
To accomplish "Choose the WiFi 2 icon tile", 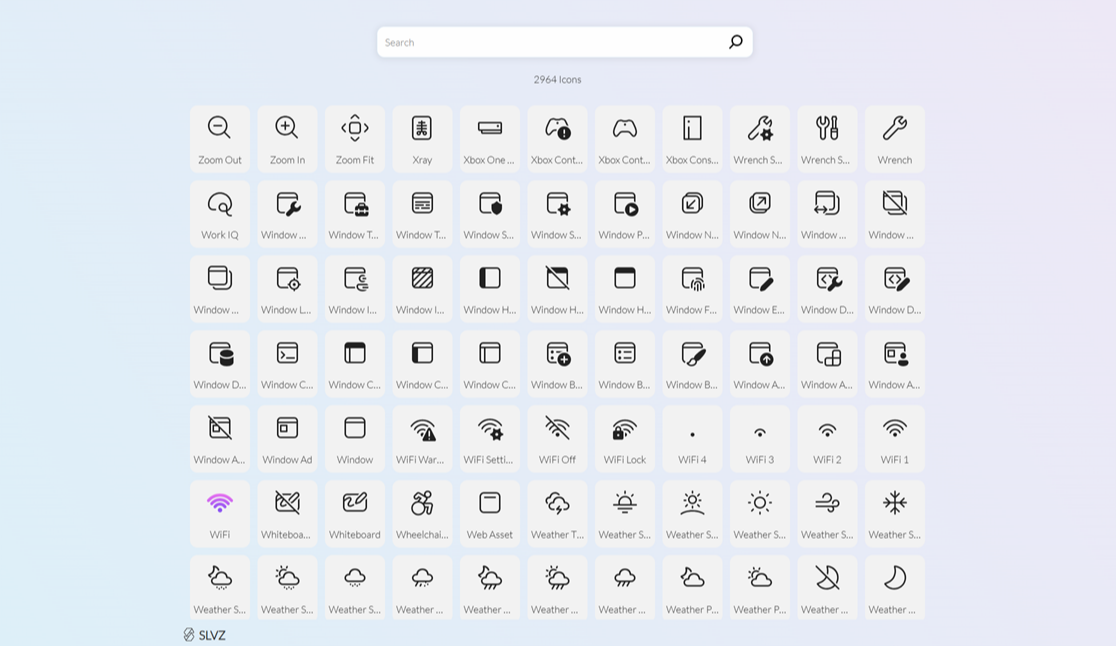I will [x=827, y=438].
